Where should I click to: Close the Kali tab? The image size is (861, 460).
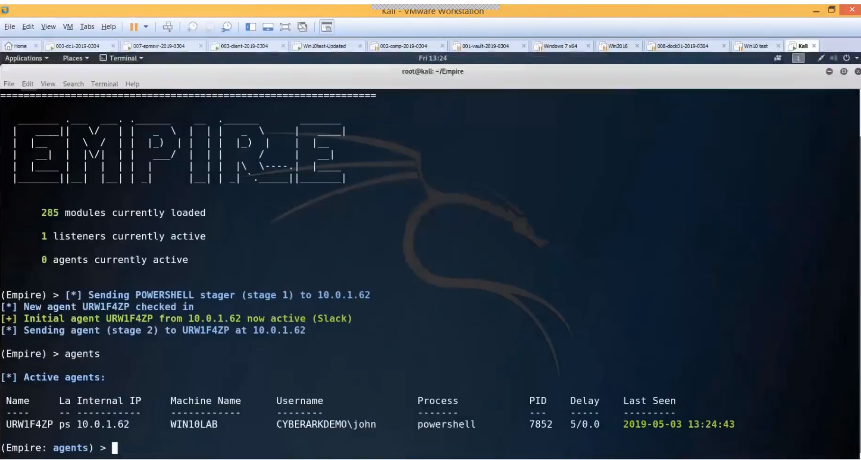814,46
